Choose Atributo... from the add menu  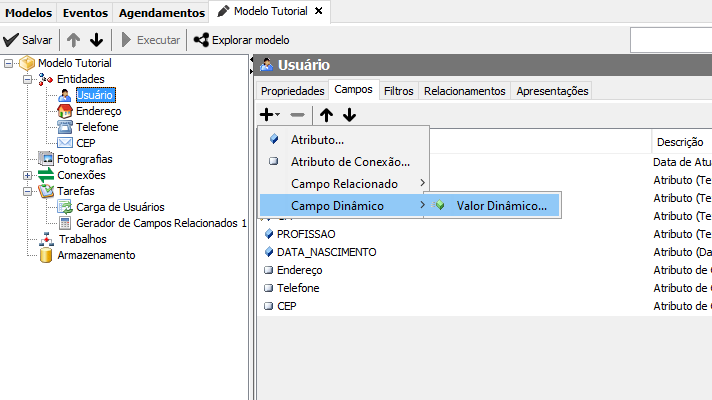[317, 140]
